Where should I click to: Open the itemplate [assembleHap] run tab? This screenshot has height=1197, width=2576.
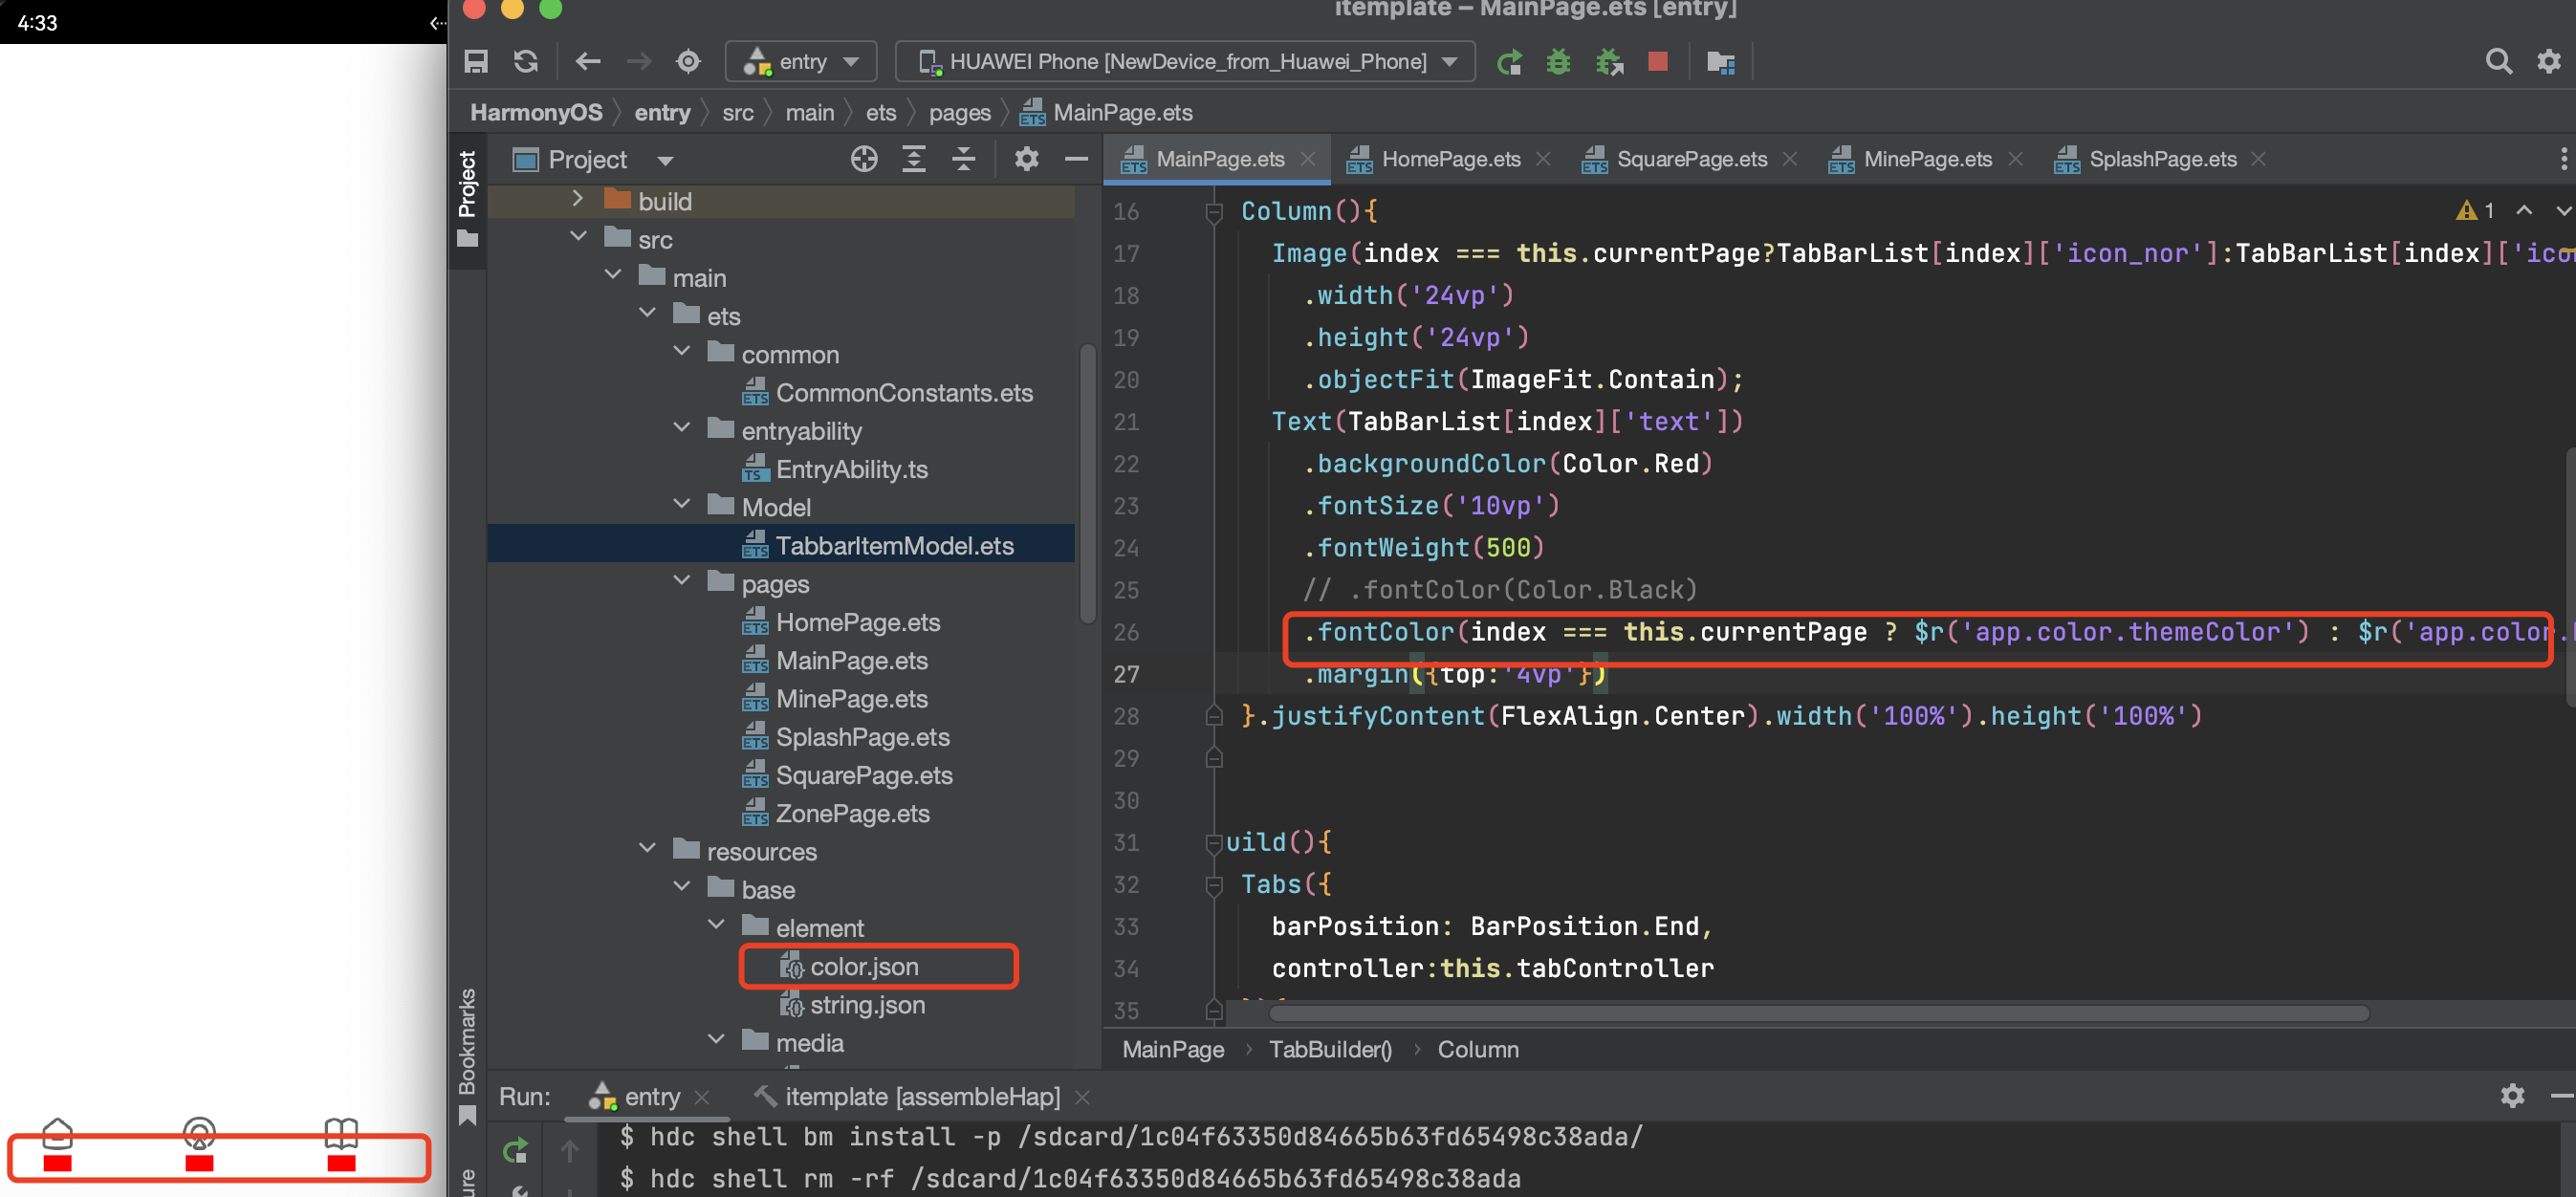coord(921,1096)
